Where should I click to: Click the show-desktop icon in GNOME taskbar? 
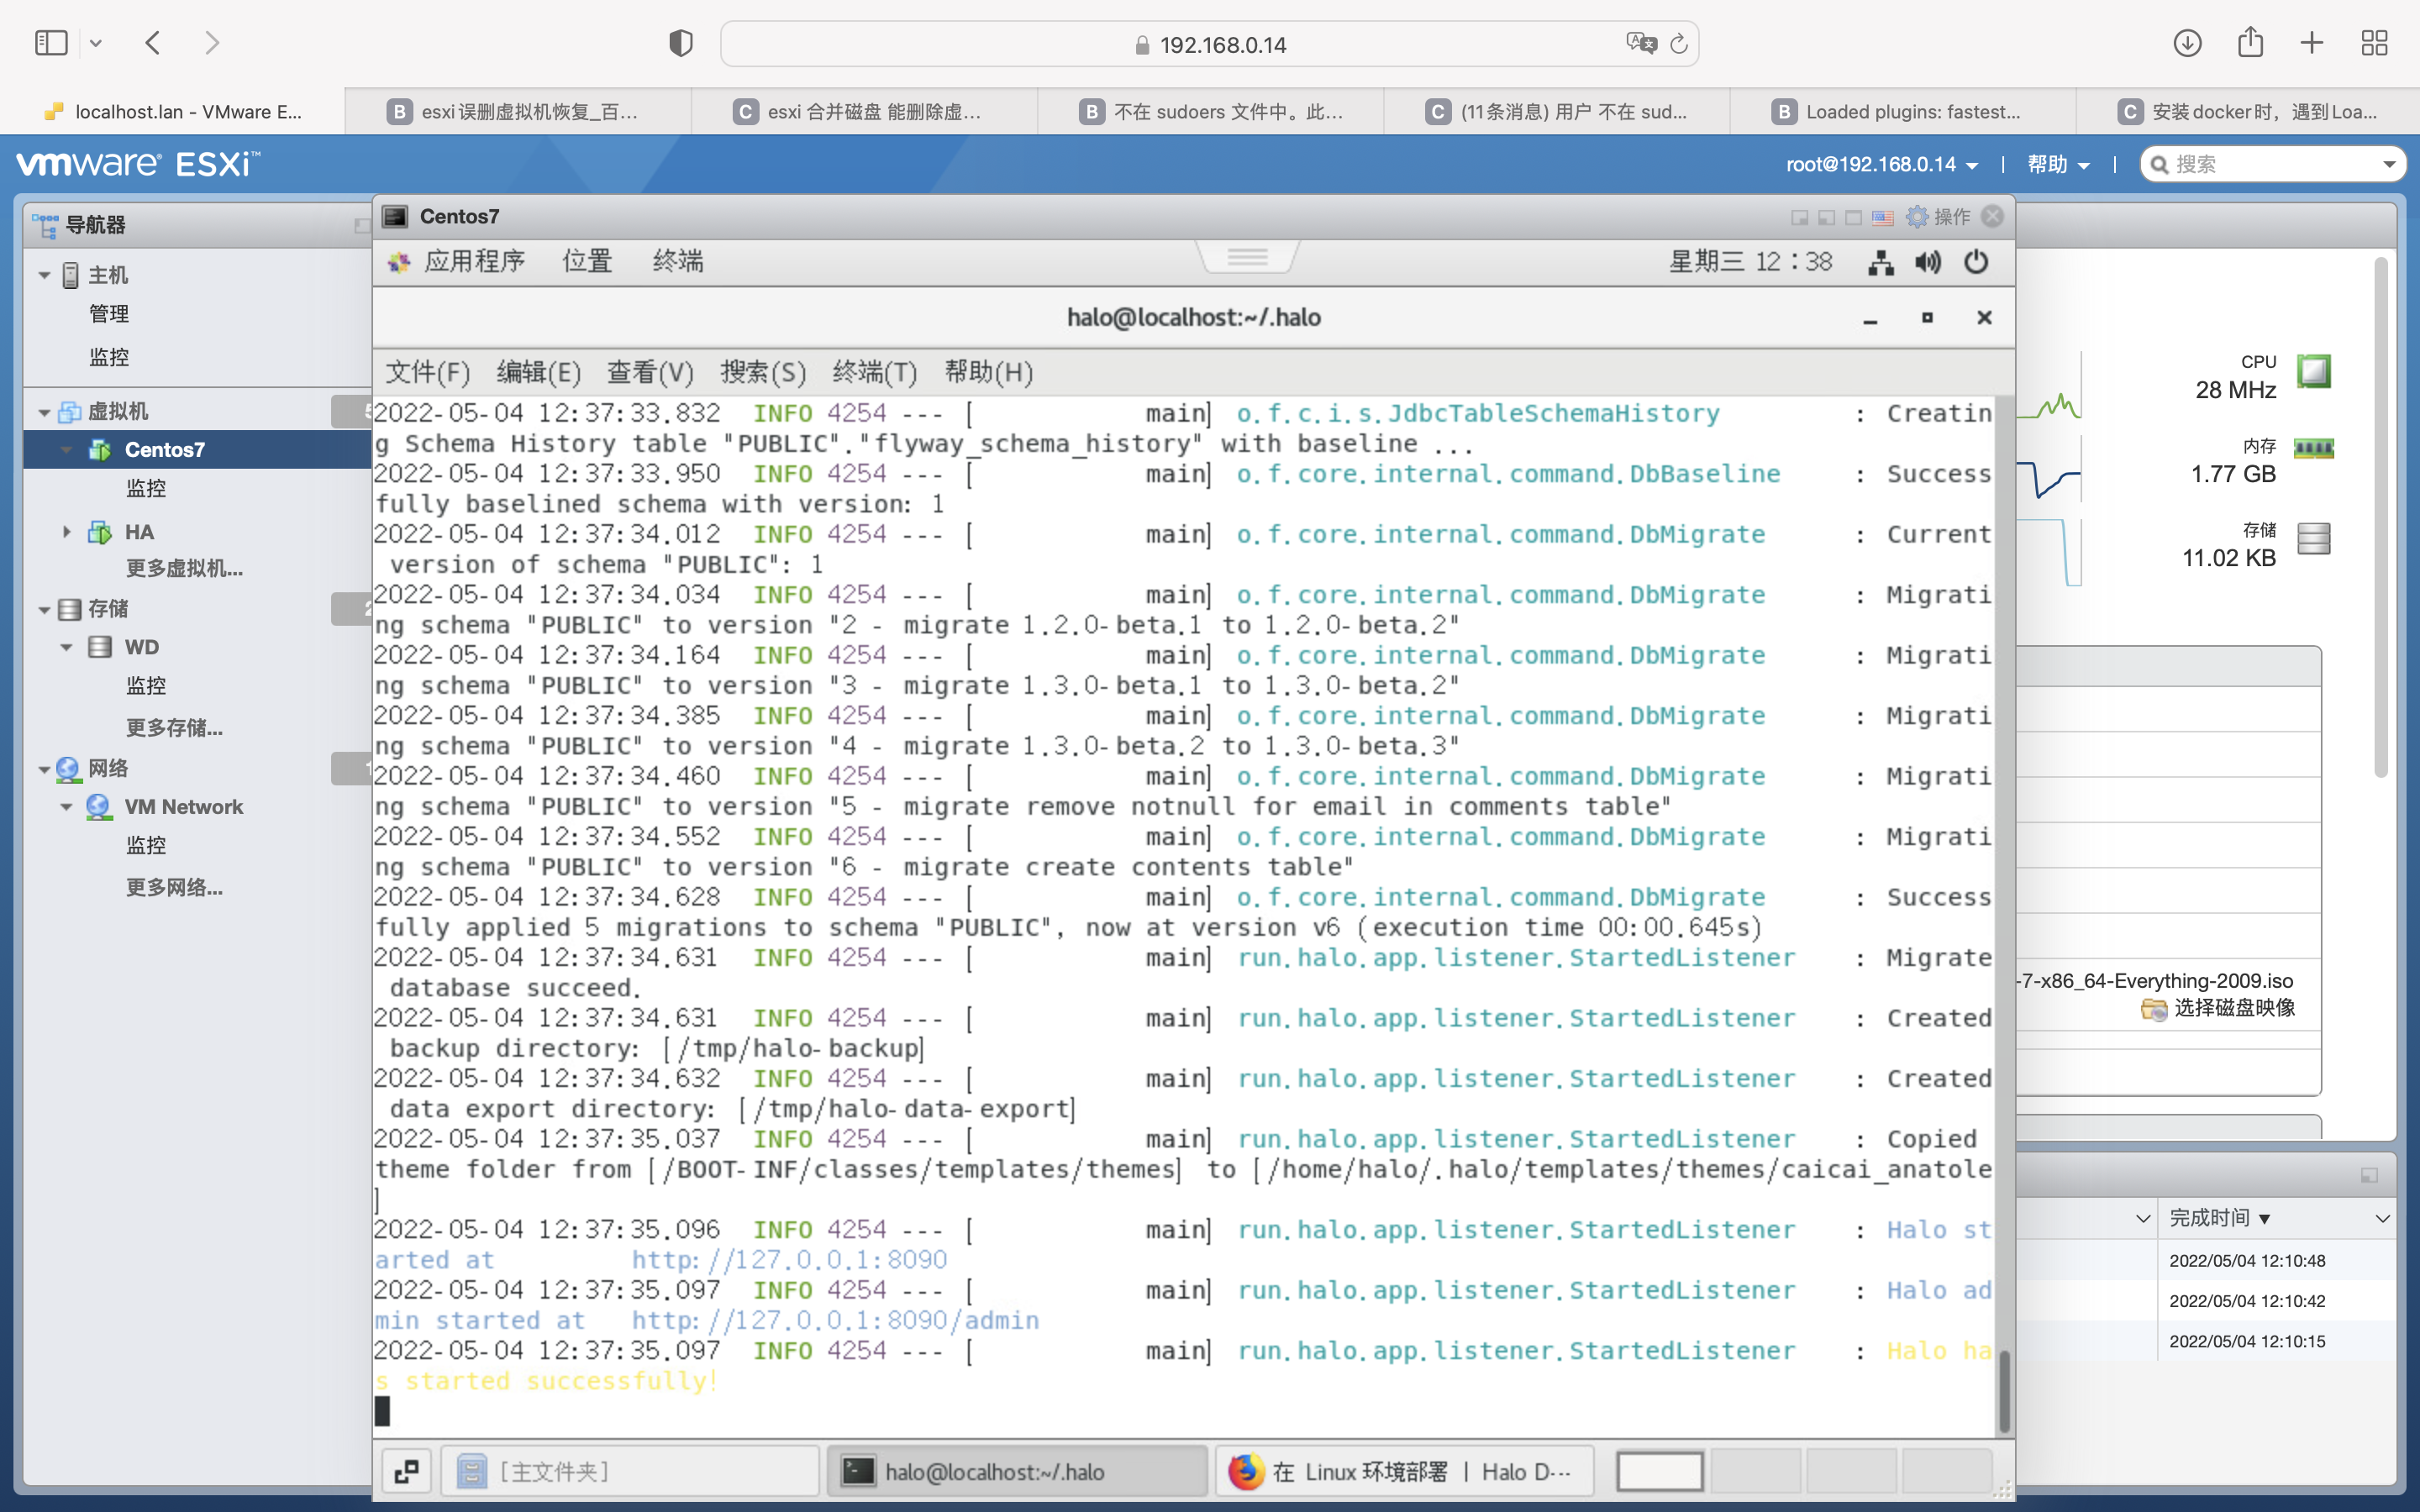407,1471
